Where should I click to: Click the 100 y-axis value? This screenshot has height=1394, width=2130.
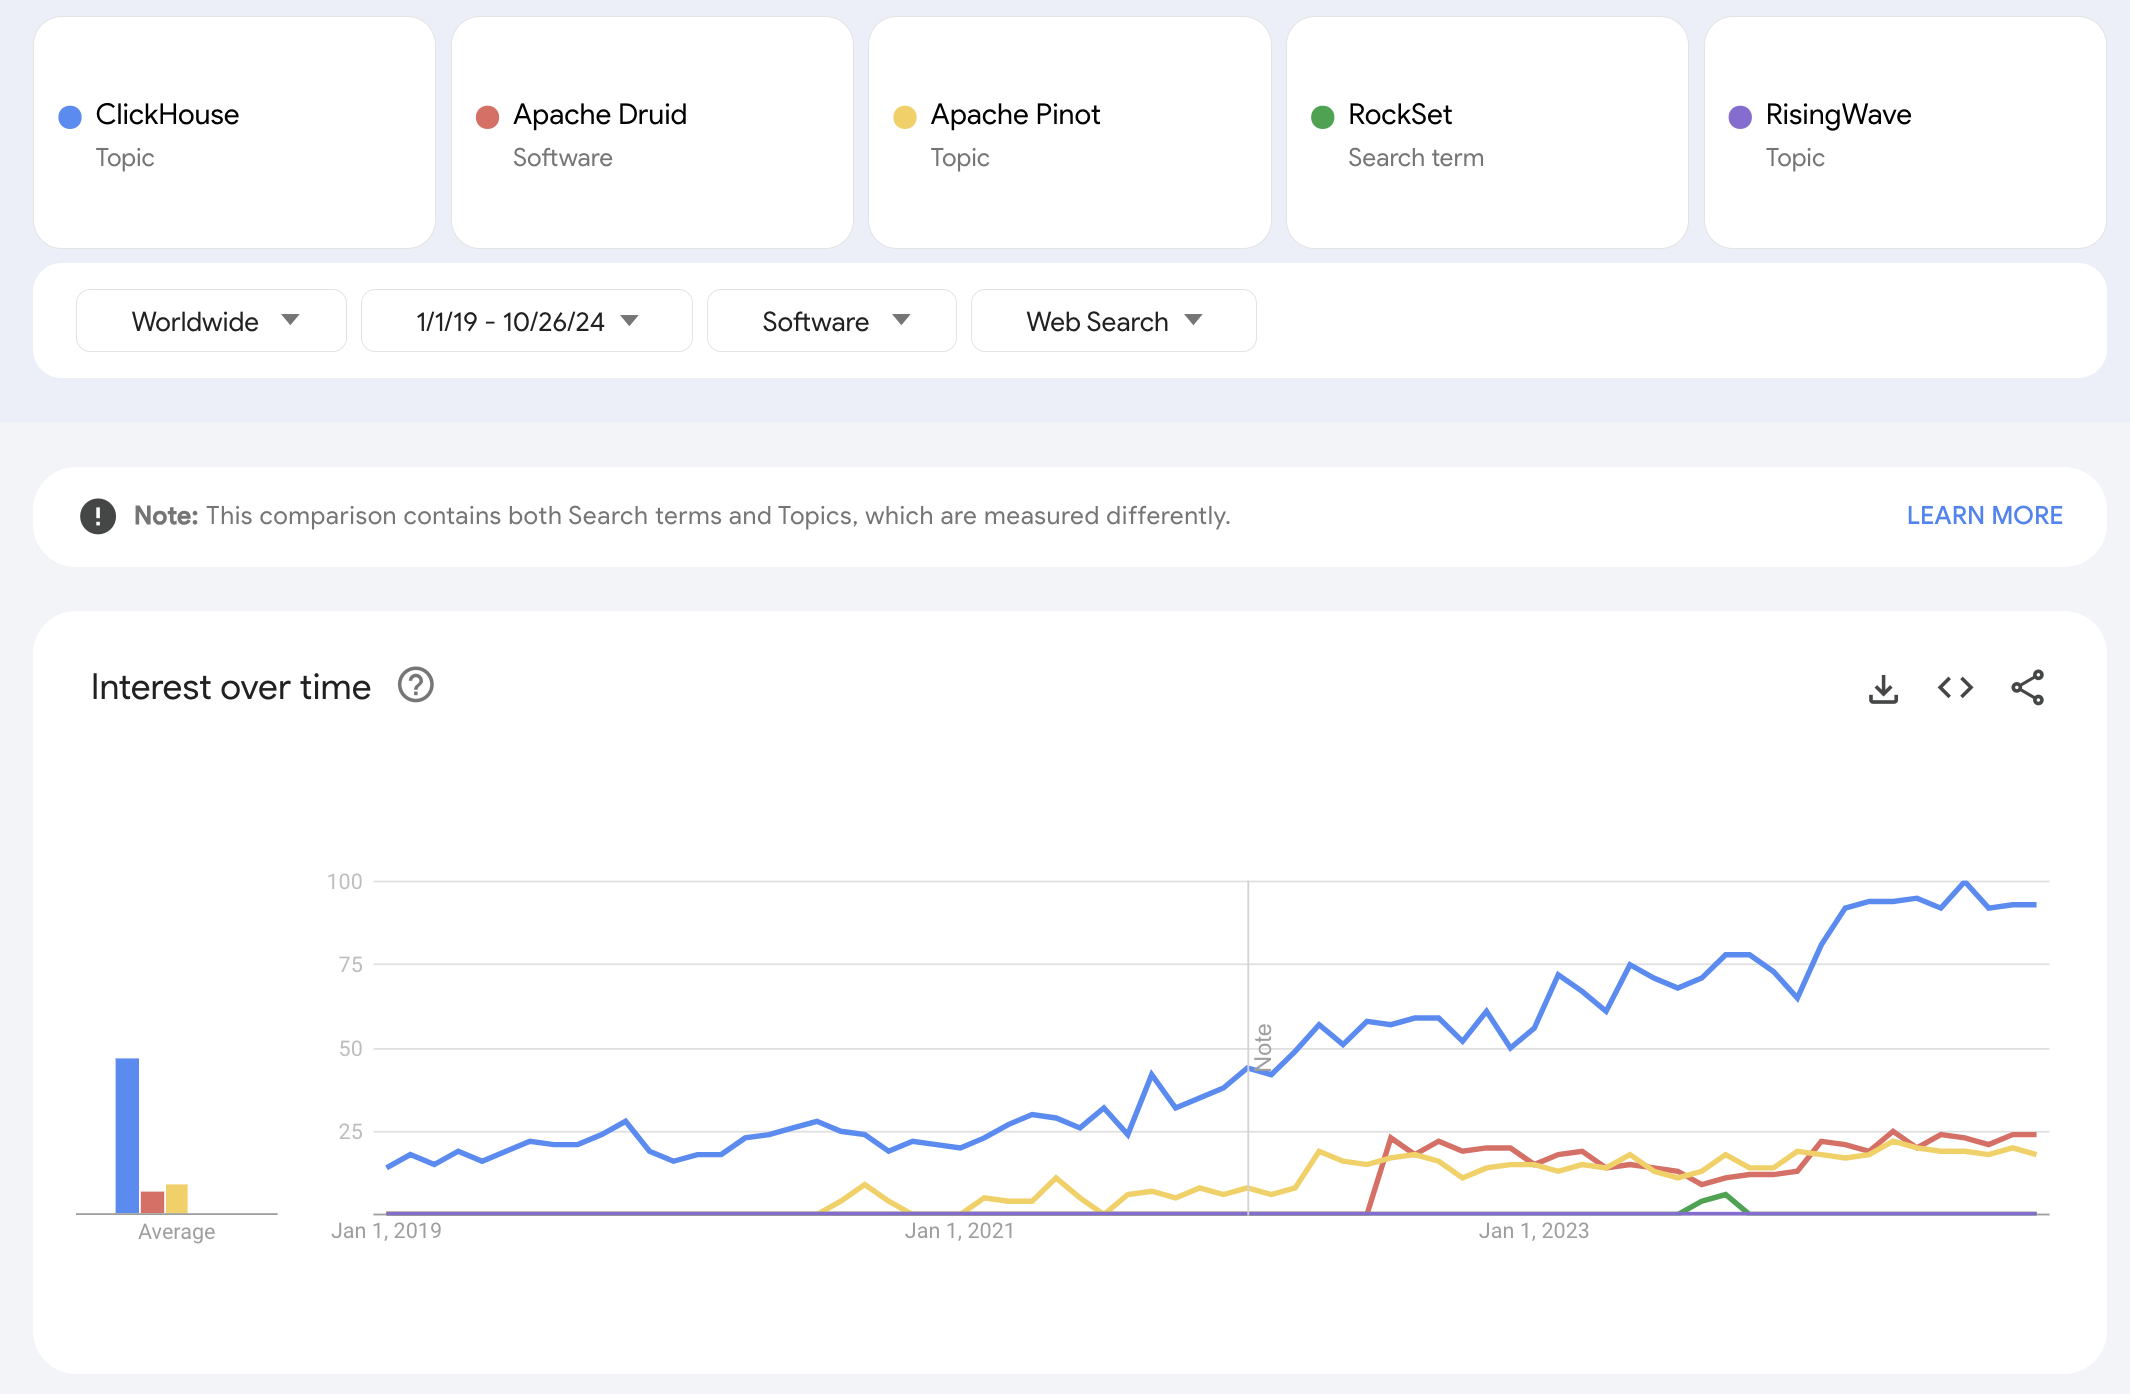[x=345, y=881]
